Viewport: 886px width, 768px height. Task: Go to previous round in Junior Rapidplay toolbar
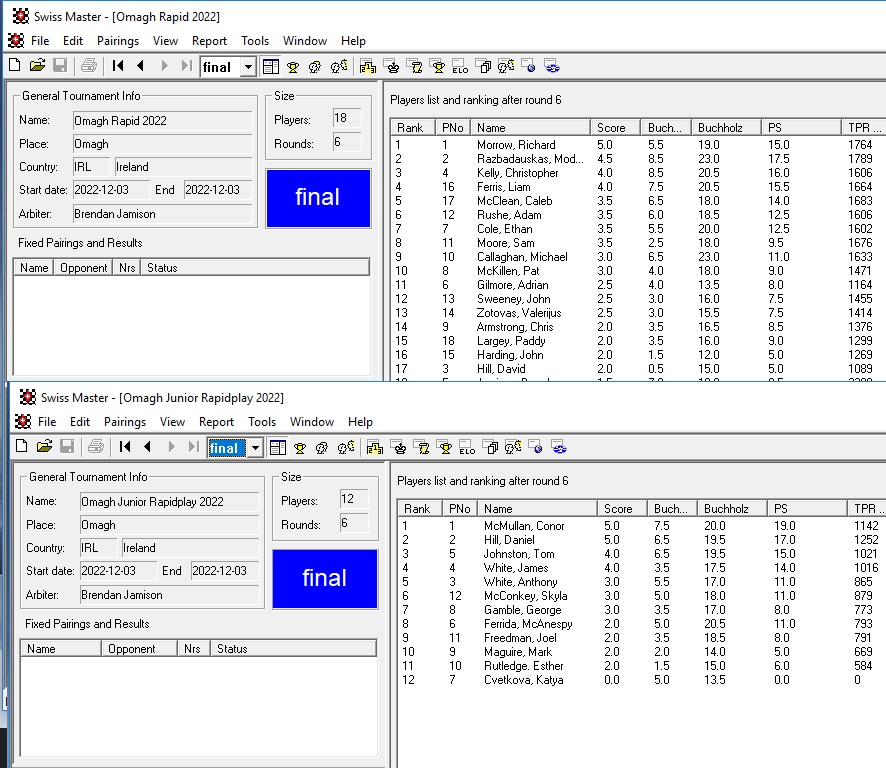pyautogui.click(x=148, y=447)
